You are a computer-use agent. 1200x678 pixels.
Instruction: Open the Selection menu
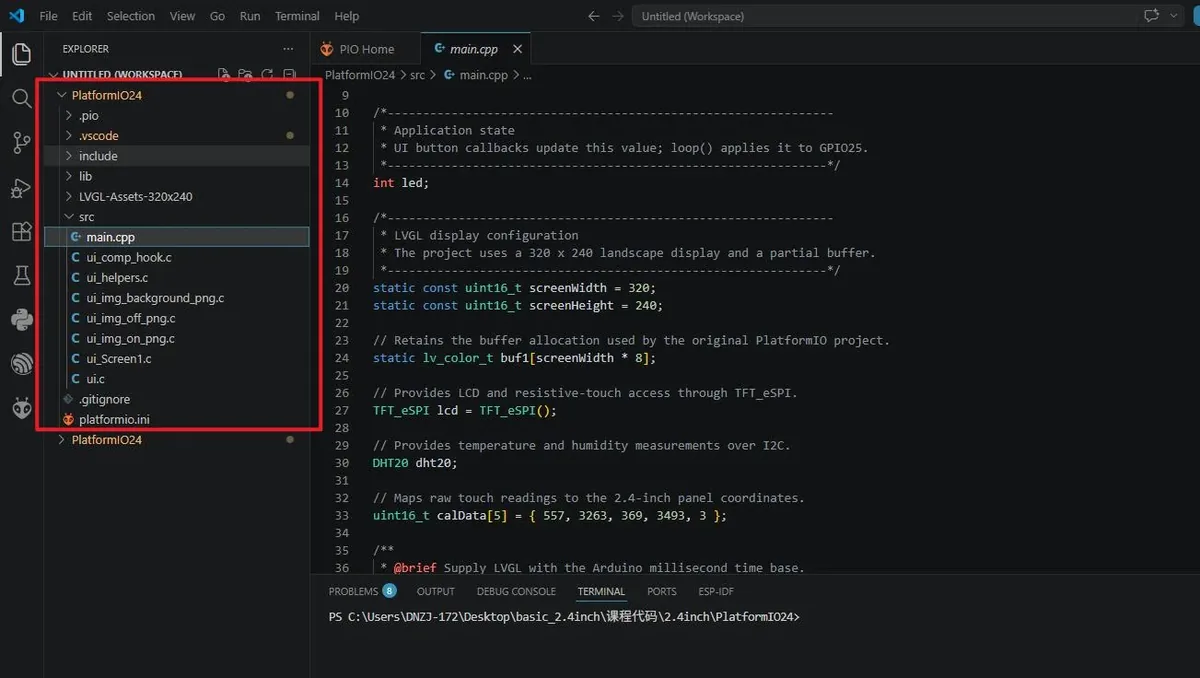point(131,16)
